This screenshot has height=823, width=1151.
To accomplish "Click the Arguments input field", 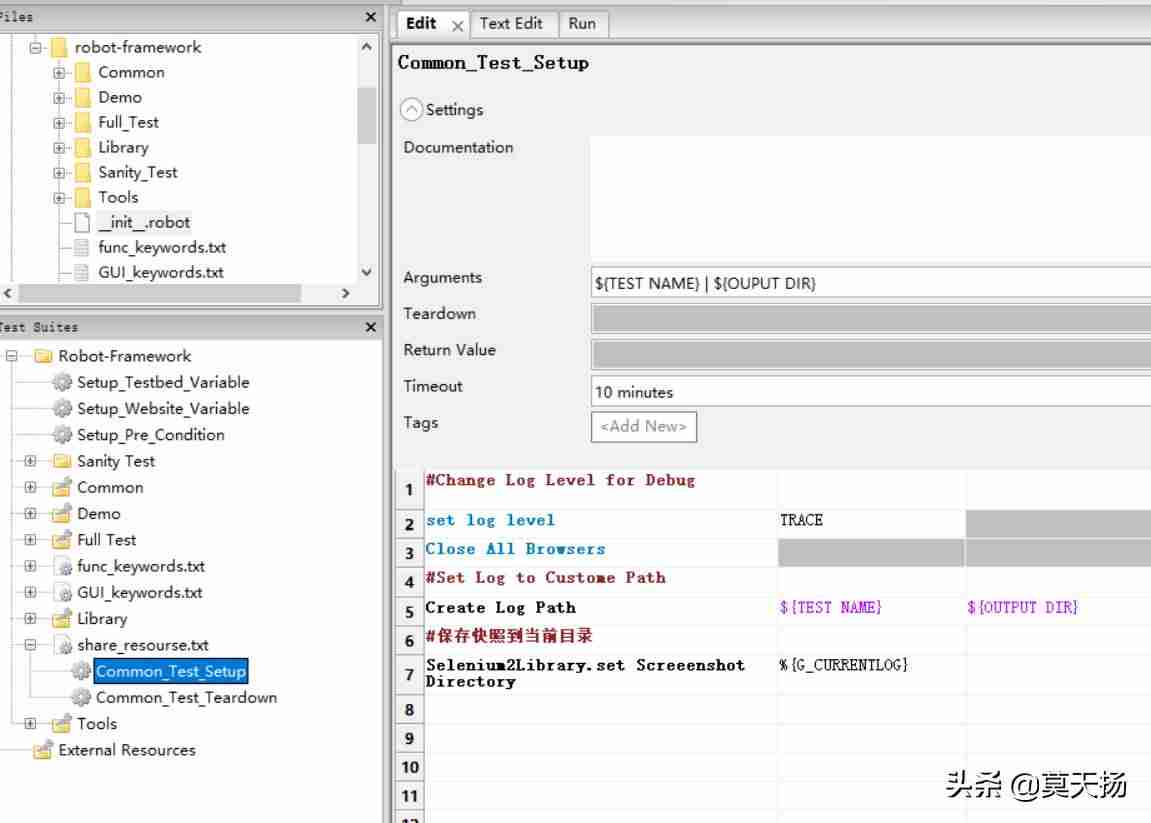I will tap(871, 283).
